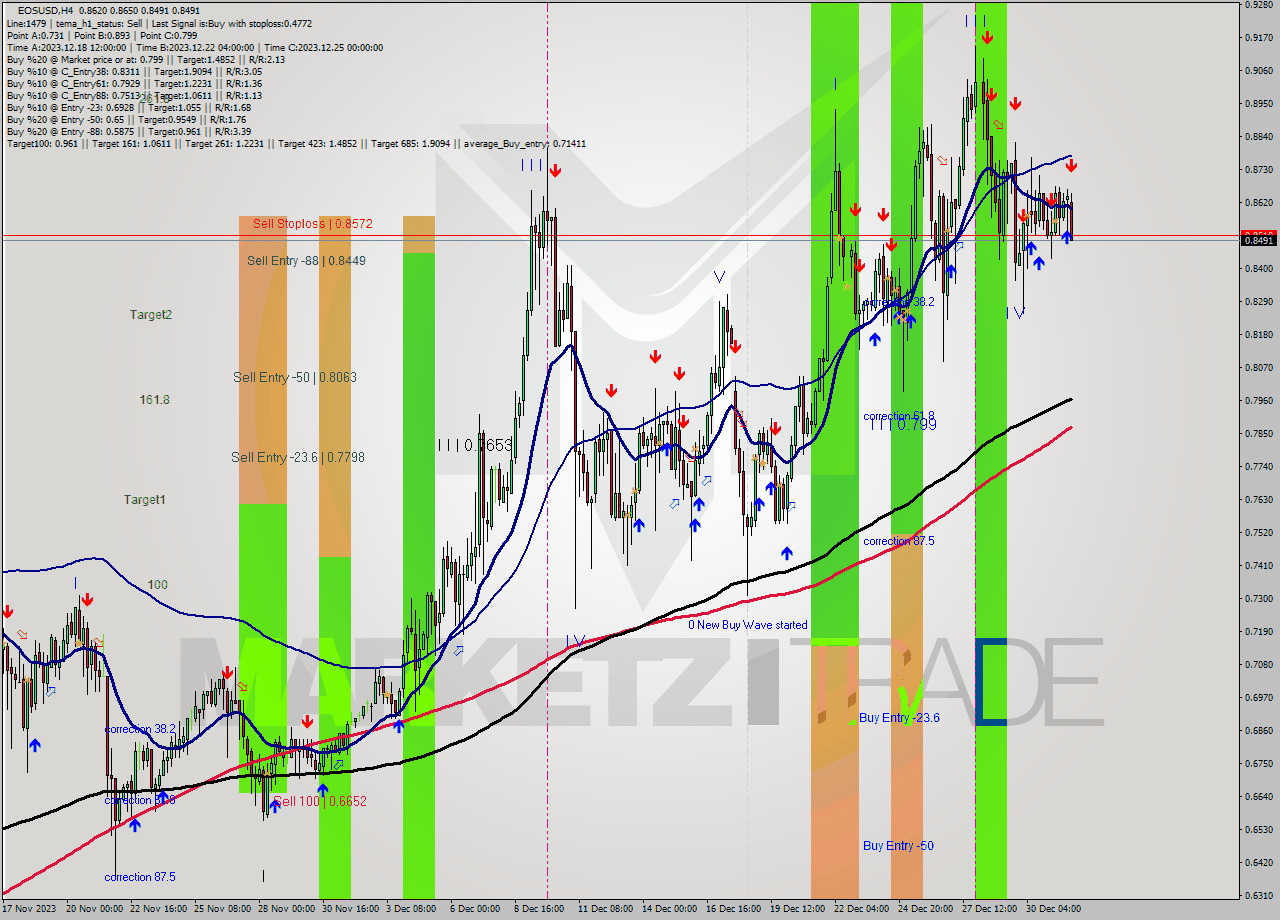Viewport: 1280px width, 920px height.
Task: Select the 0.8840 price axis label
Action: [1258, 137]
